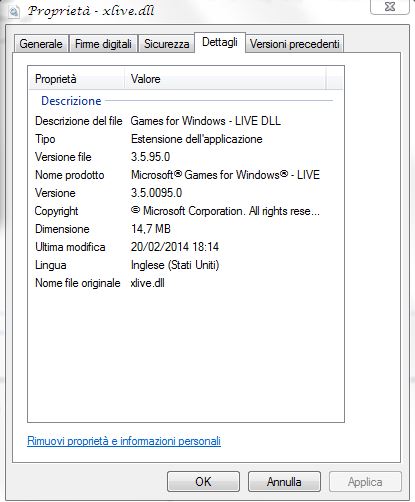Switch to the Generale tab
Viewport: 415px width, 502px height.
tap(41, 44)
